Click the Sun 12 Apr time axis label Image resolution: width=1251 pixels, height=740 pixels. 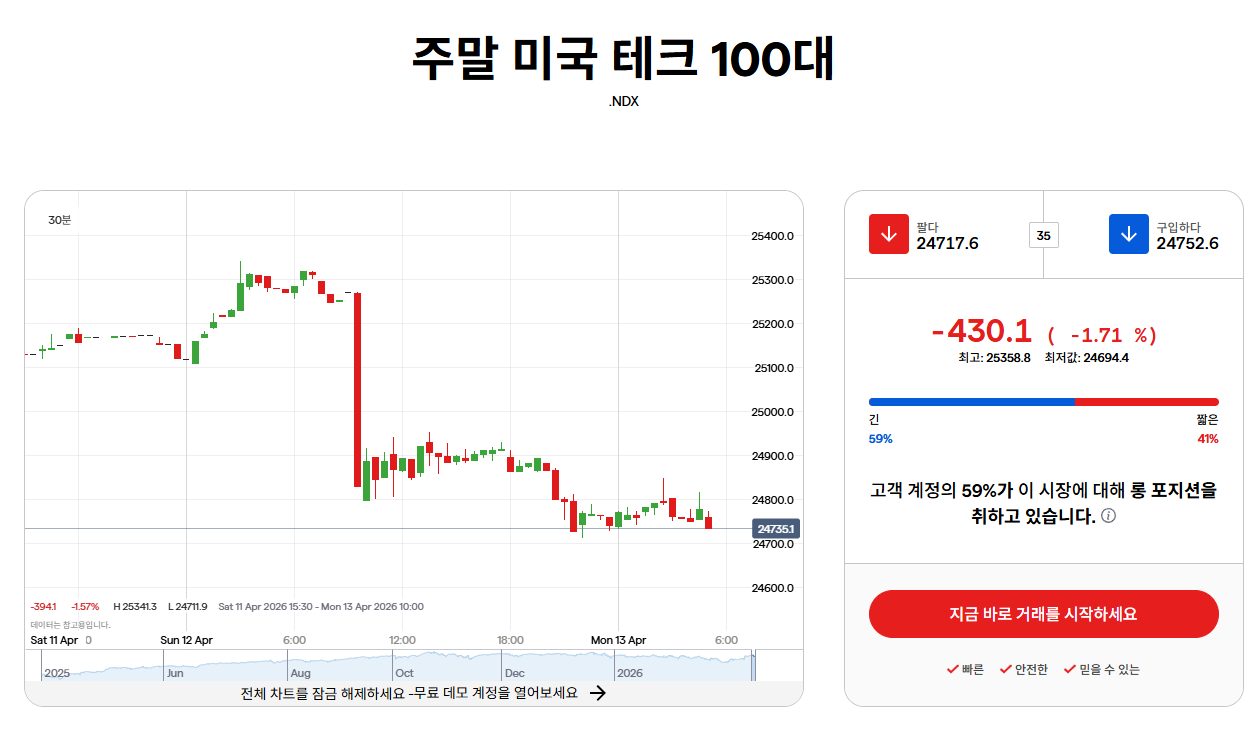pyautogui.click(x=186, y=640)
